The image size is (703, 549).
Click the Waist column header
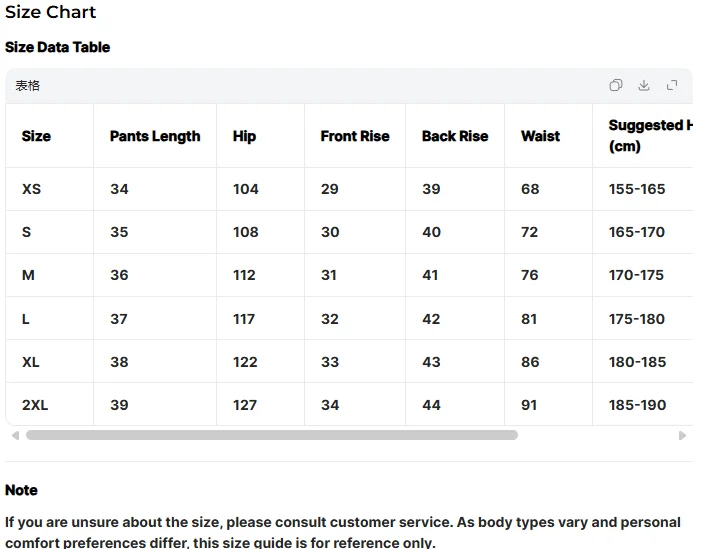540,136
